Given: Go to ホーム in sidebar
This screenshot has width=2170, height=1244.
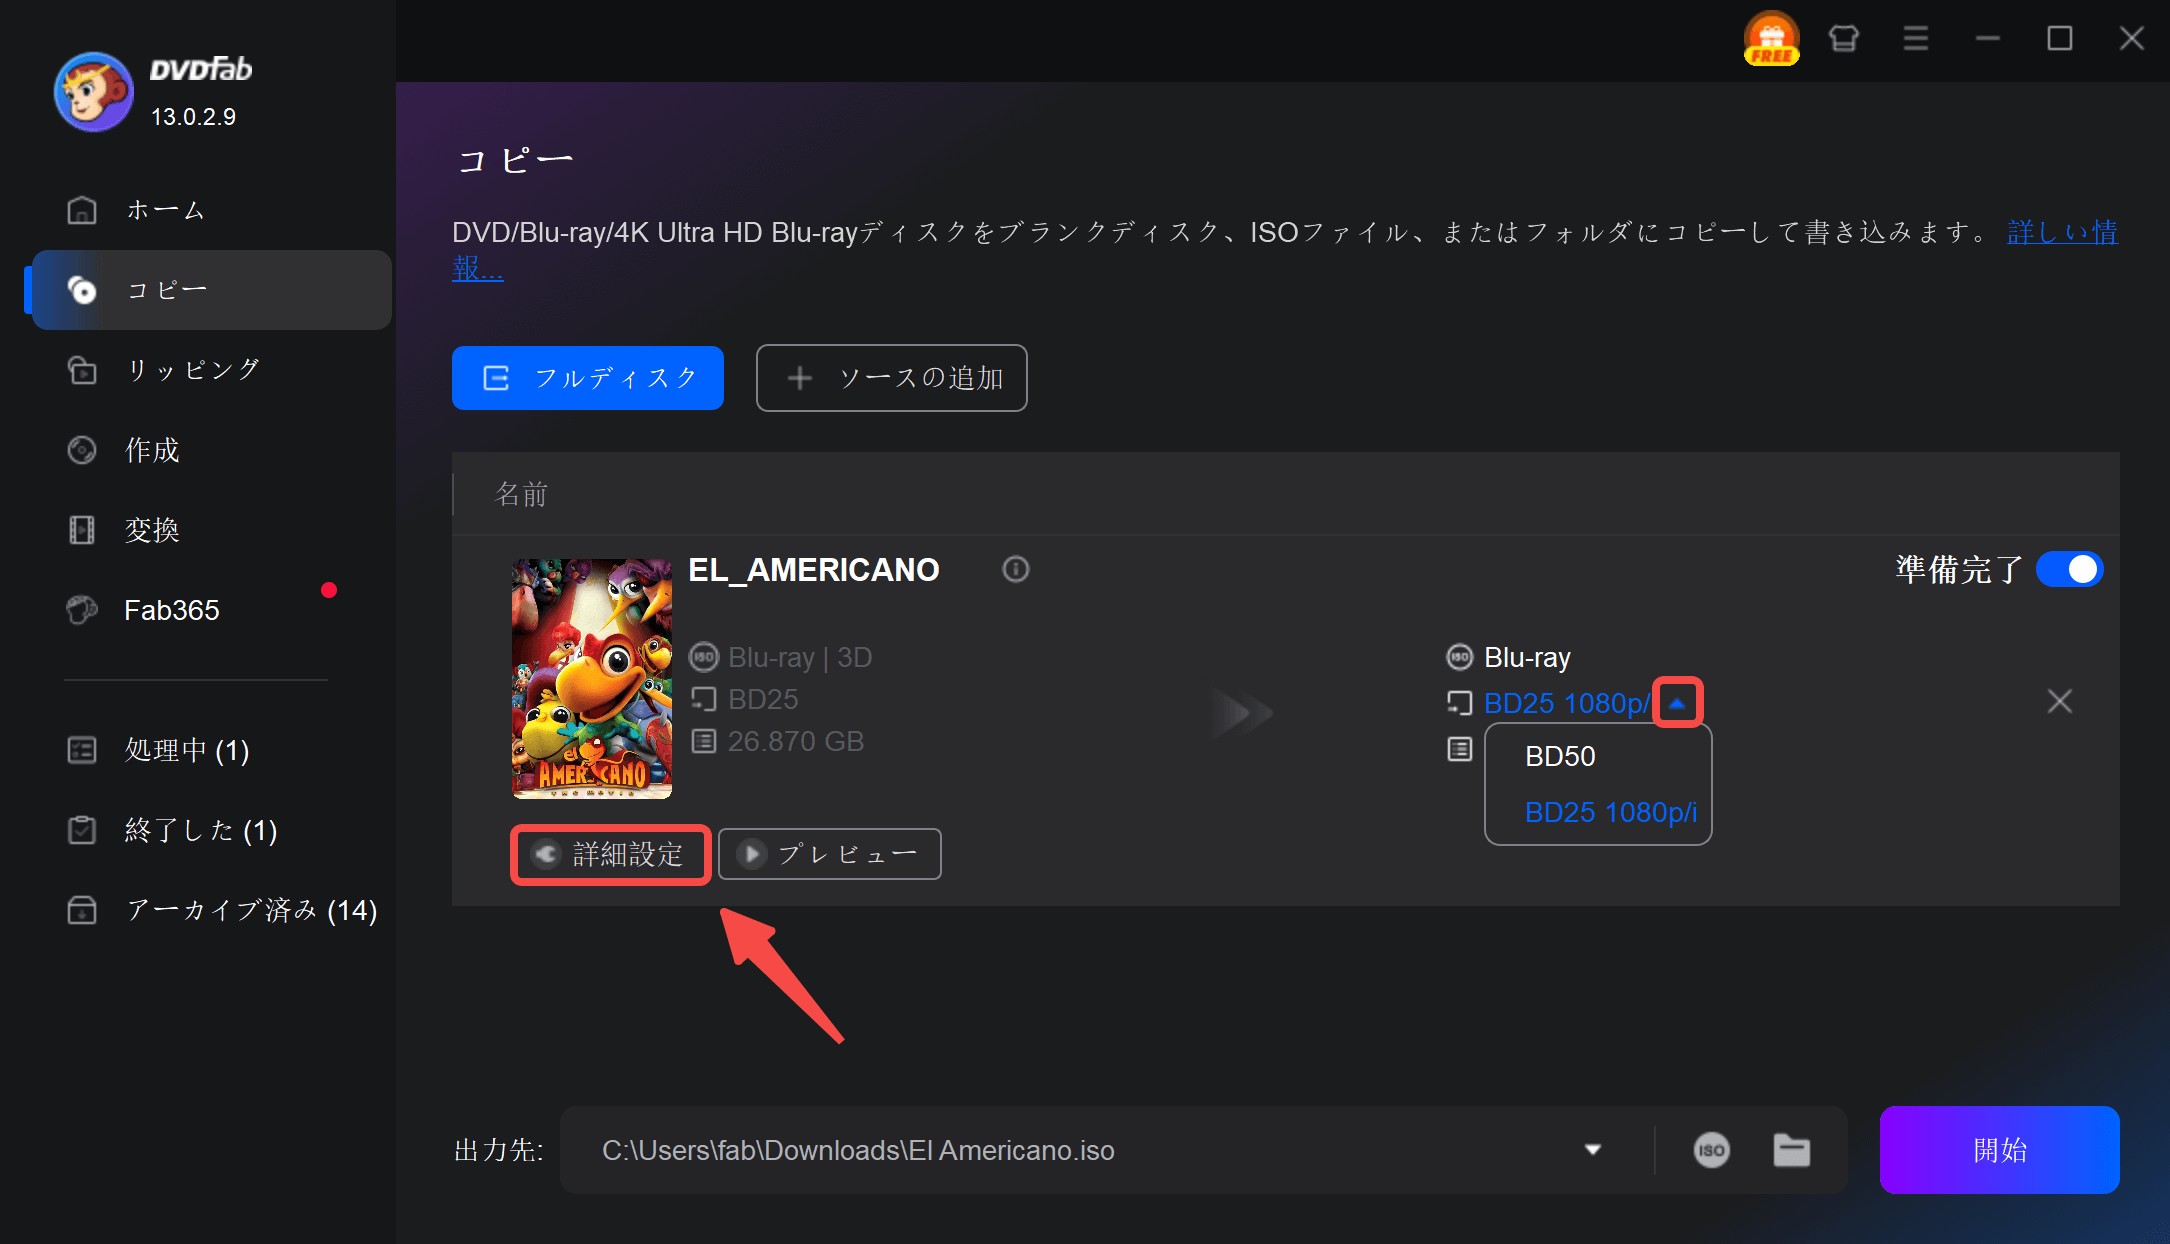Looking at the screenshot, I should (x=211, y=210).
